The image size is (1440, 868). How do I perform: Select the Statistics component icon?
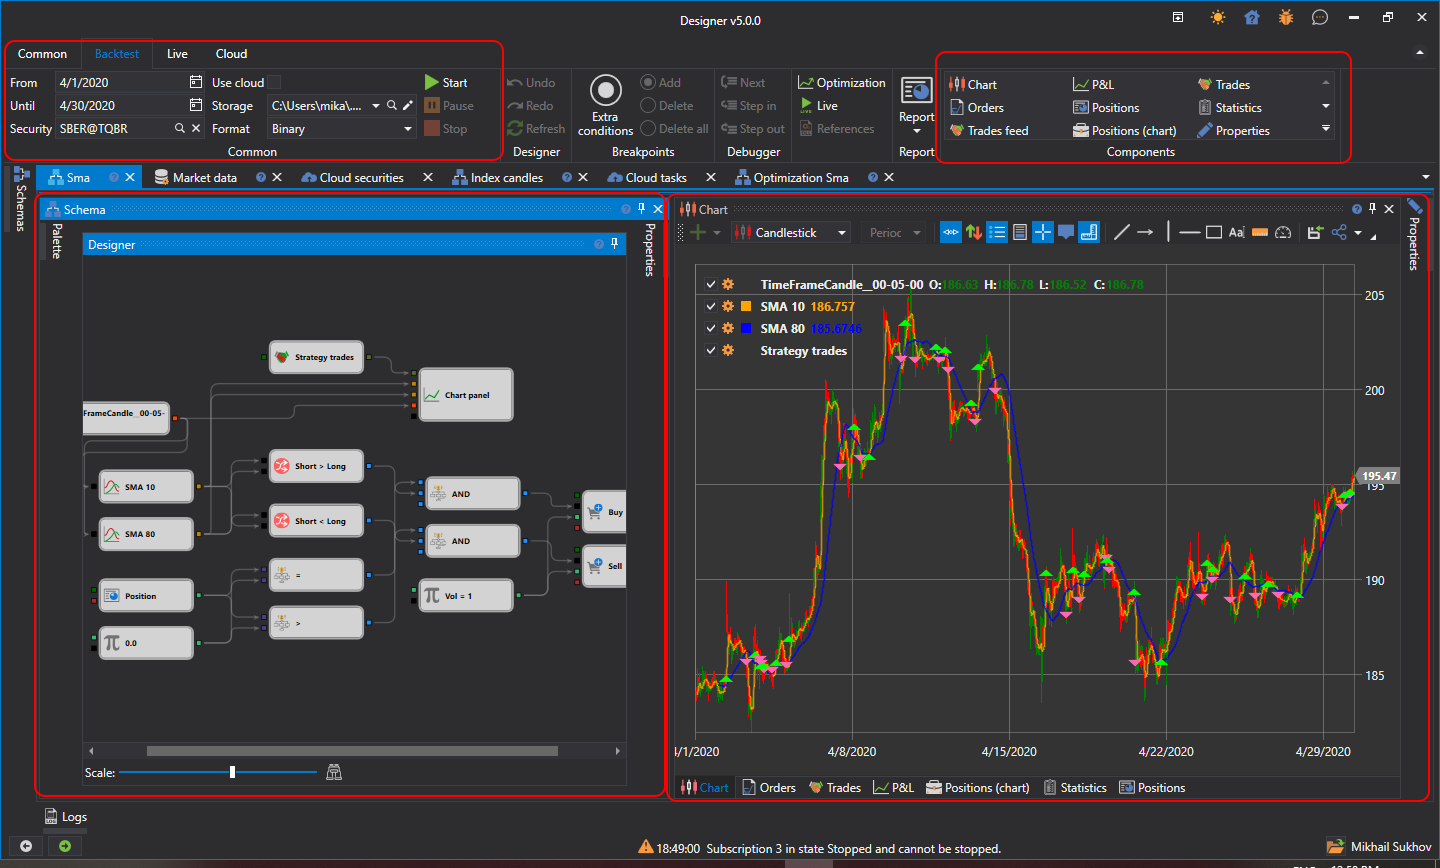[1205, 108]
